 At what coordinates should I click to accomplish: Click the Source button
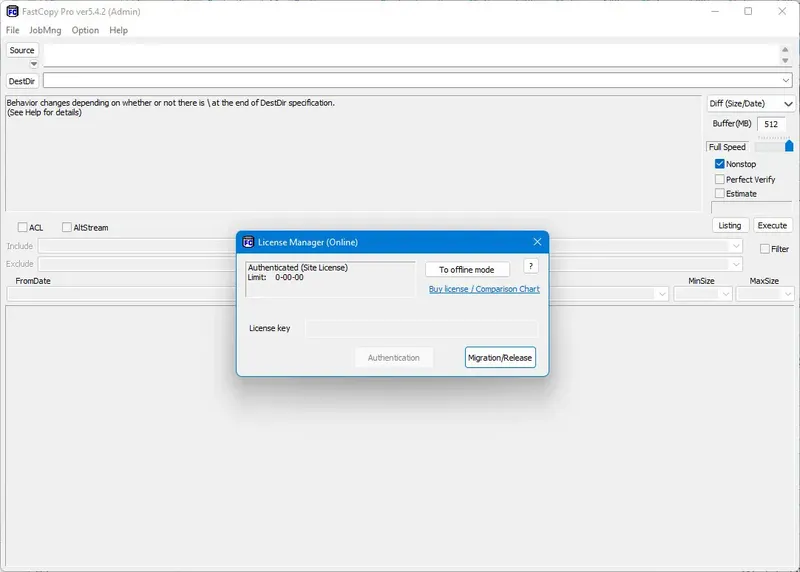[22, 50]
